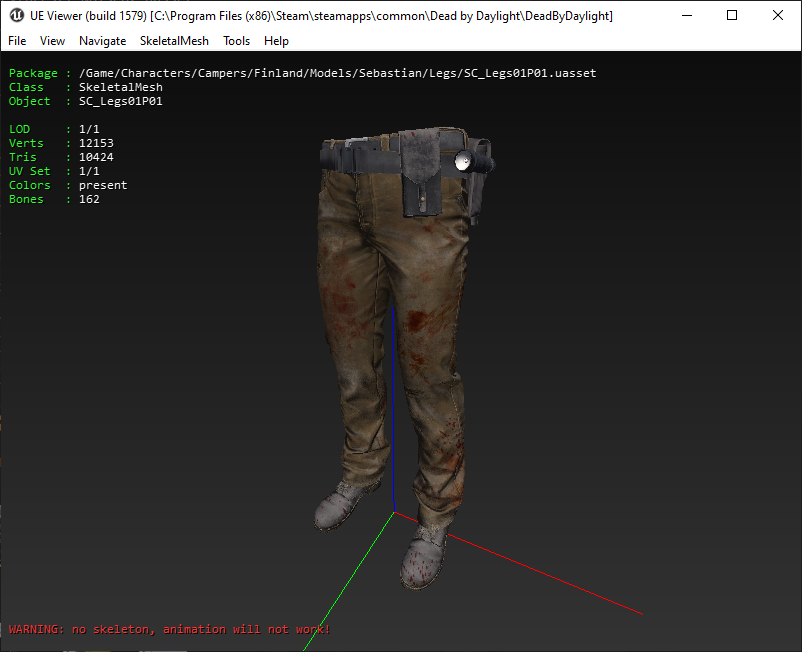Open the Tools menu
Screen dimensions: 802x652
(236, 41)
